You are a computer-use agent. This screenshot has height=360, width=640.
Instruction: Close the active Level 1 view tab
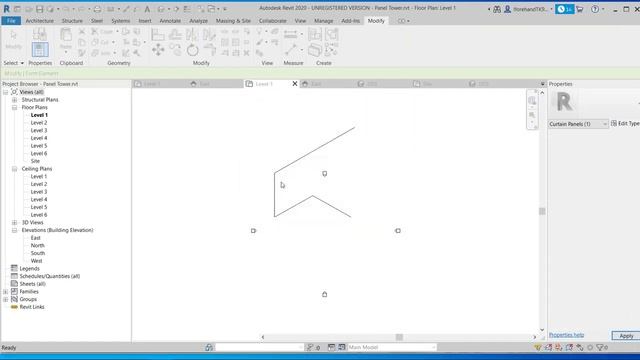[x=295, y=84]
